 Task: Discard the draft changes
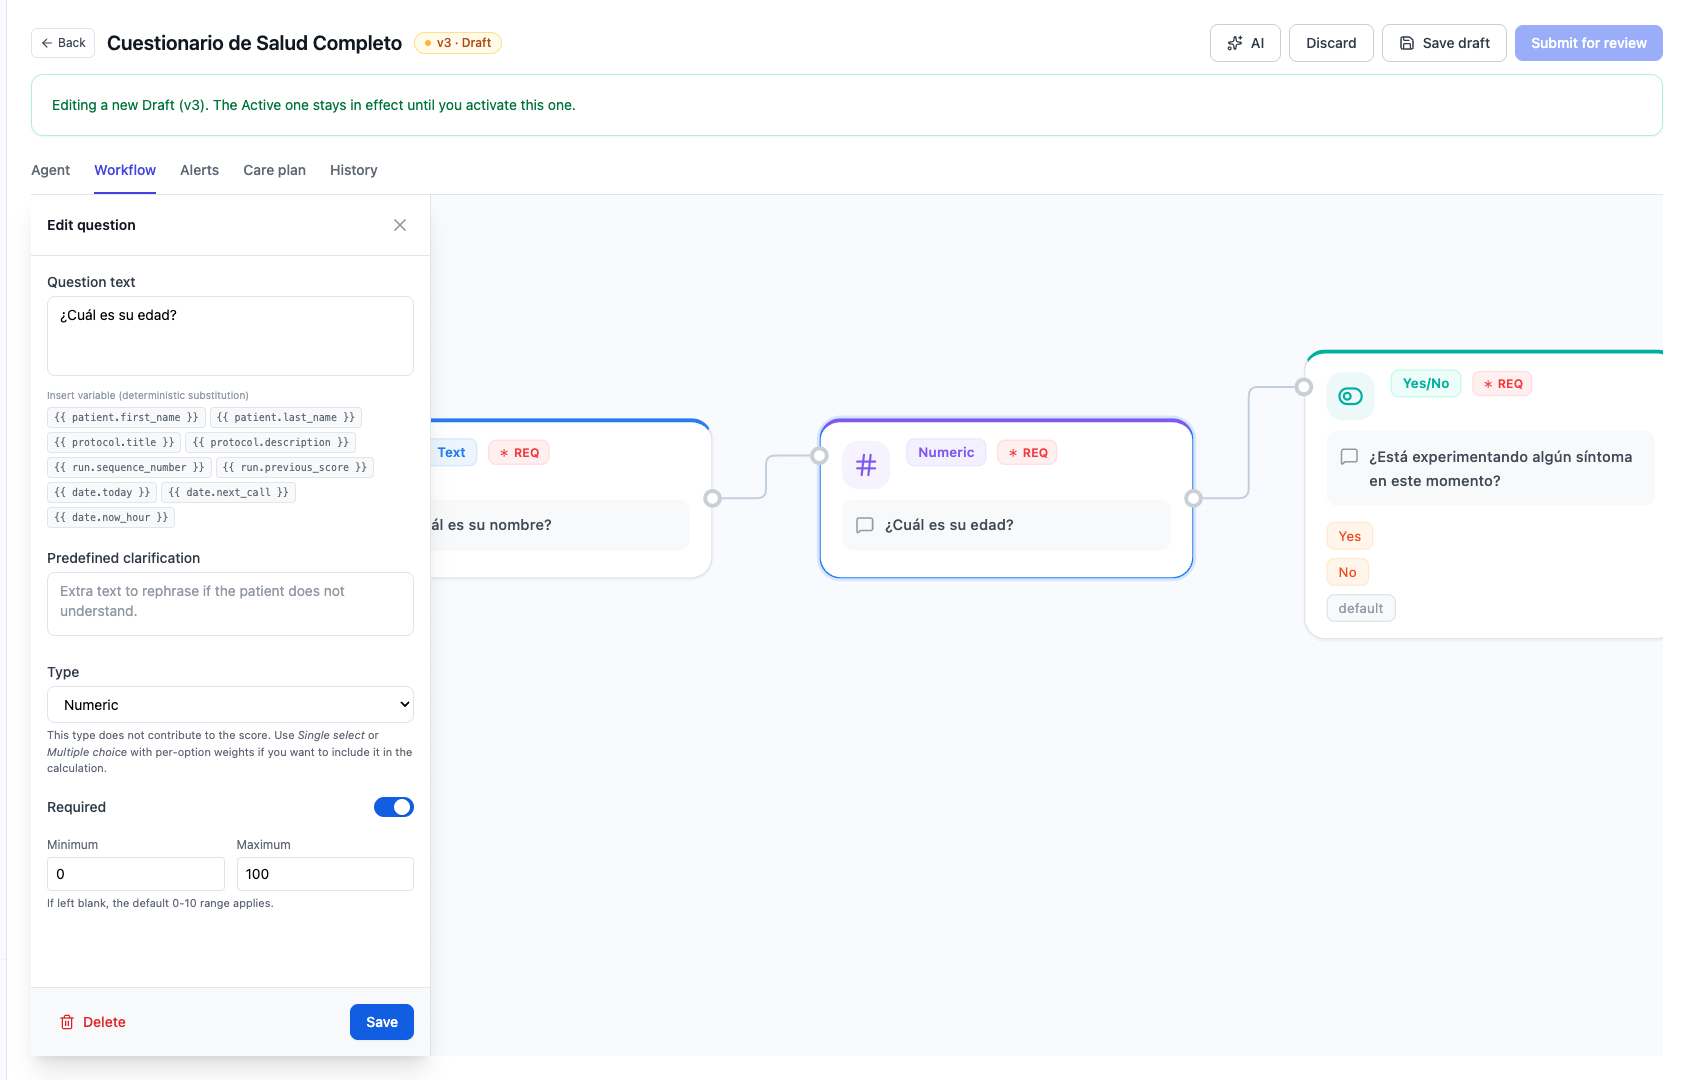pyautogui.click(x=1331, y=43)
